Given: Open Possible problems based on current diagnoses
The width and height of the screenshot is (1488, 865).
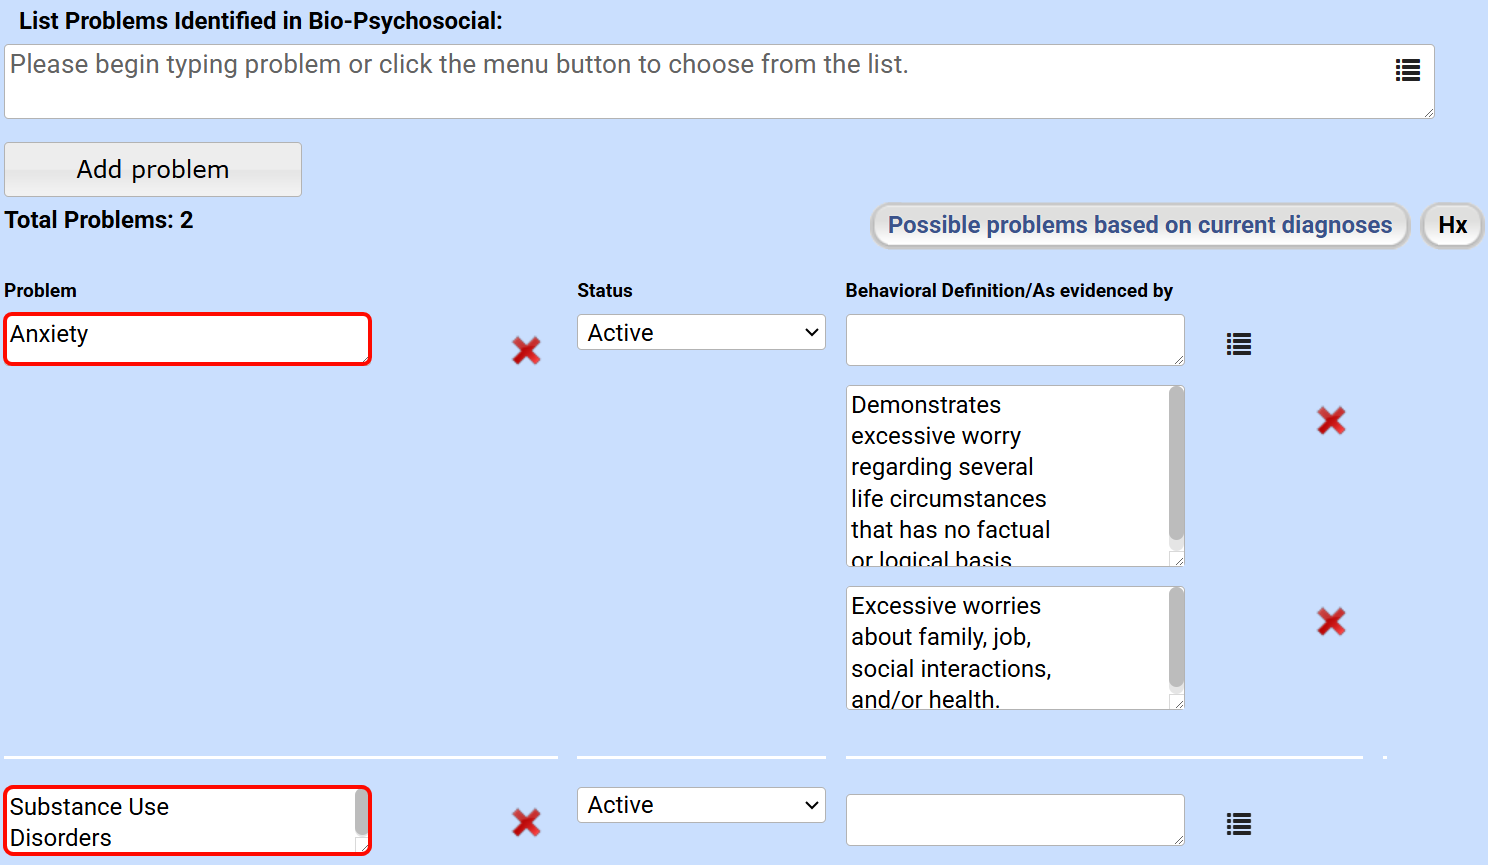Looking at the screenshot, I should pyautogui.click(x=1139, y=225).
